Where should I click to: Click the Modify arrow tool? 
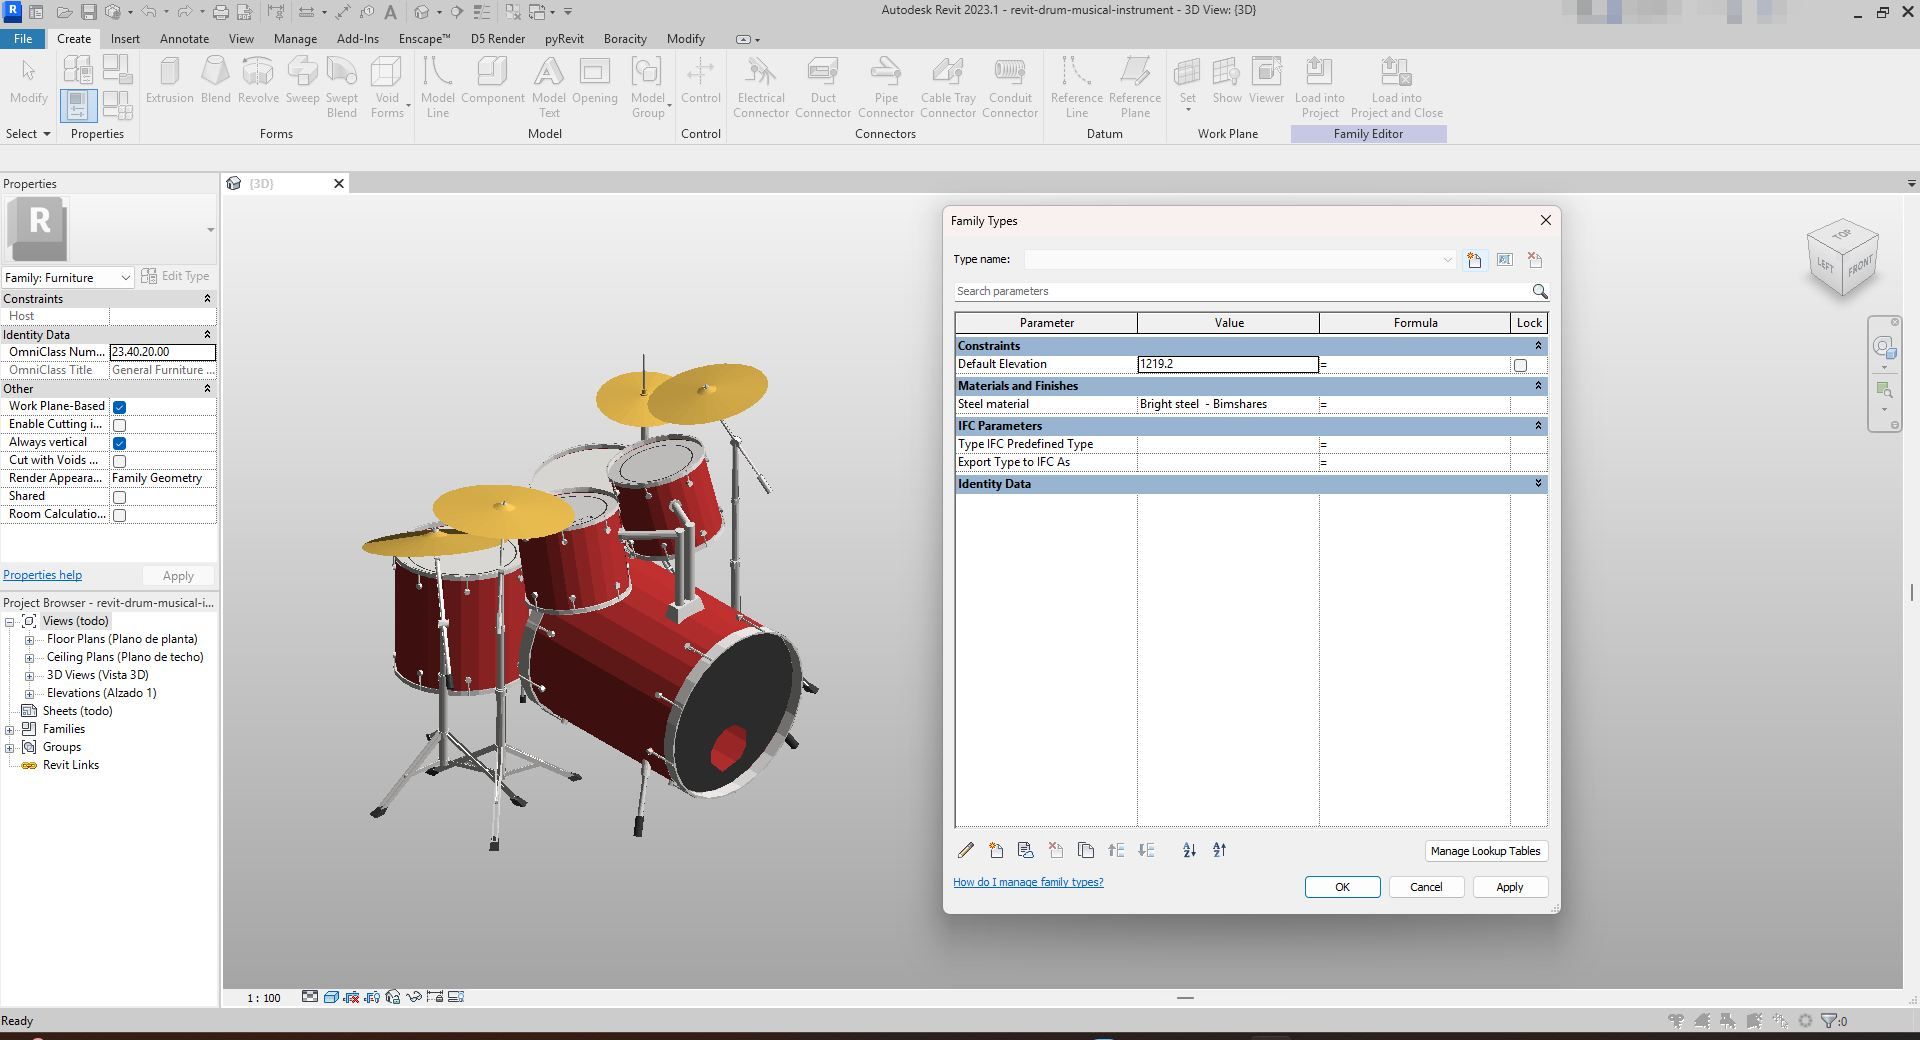click(x=29, y=80)
